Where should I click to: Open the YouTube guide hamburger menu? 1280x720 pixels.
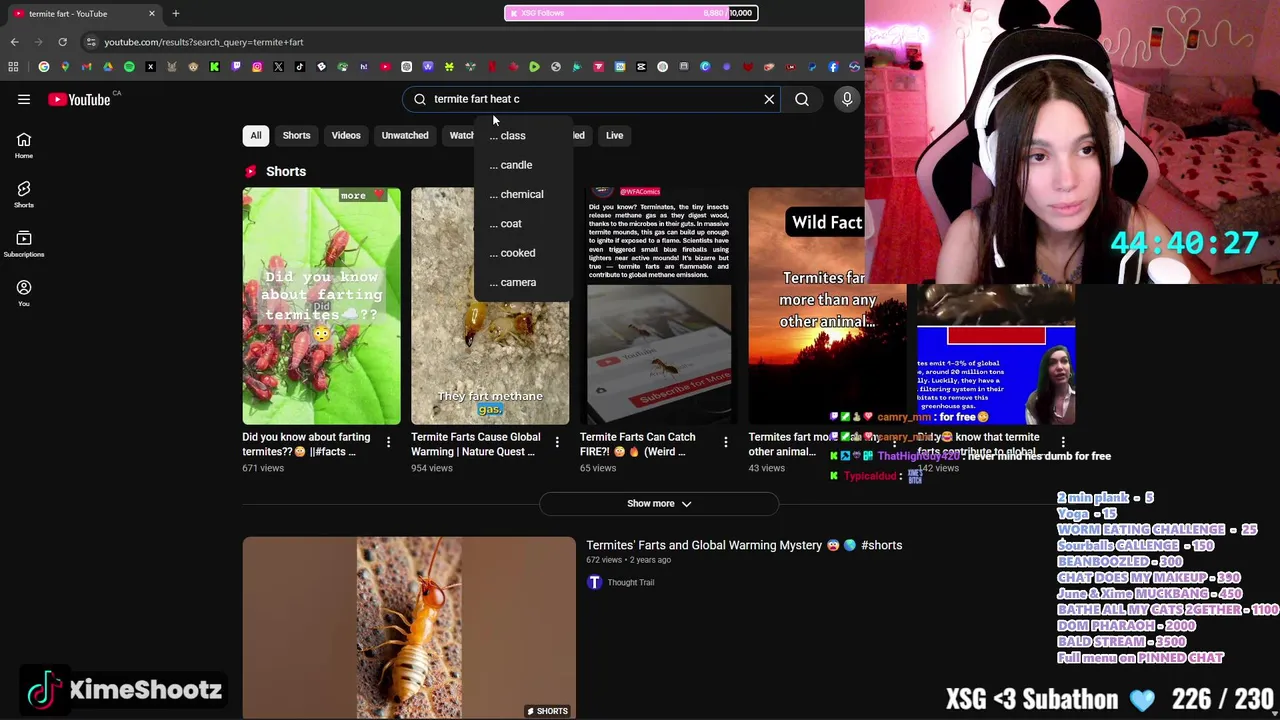24,99
